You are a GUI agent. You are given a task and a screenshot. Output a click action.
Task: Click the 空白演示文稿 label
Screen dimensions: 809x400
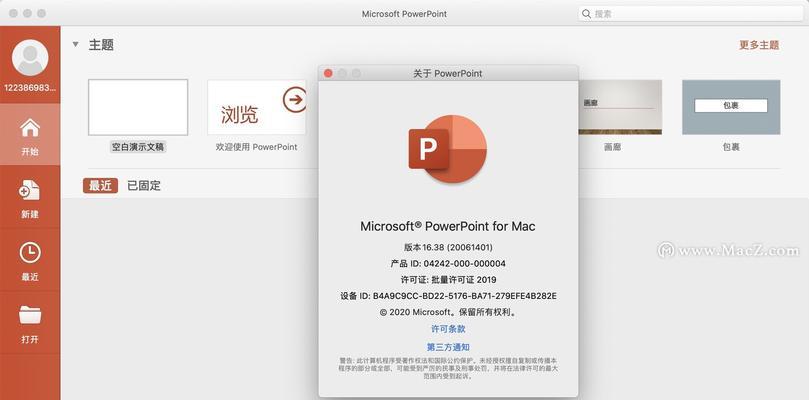(x=138, y=147)
